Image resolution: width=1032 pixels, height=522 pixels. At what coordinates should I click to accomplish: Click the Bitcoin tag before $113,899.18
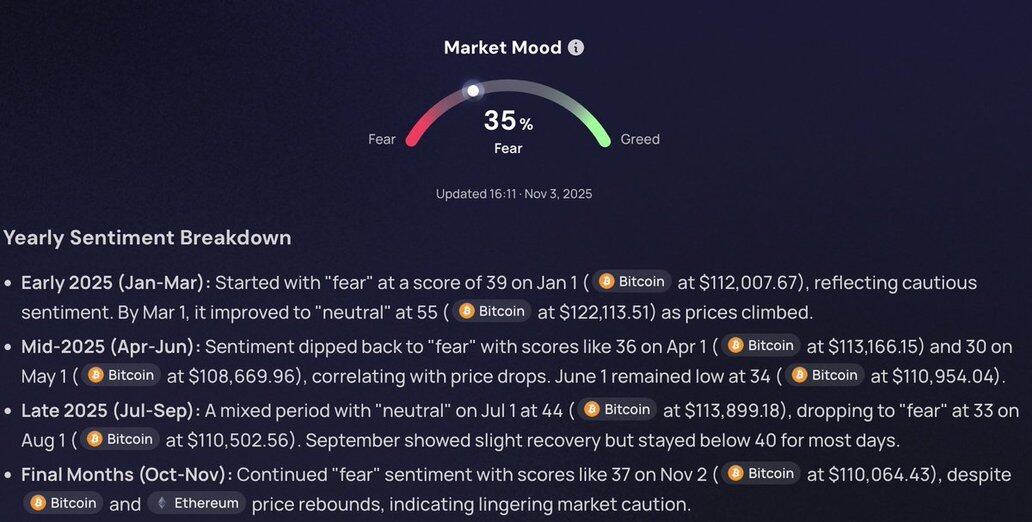pyautogui.click(x=617, y=409)
